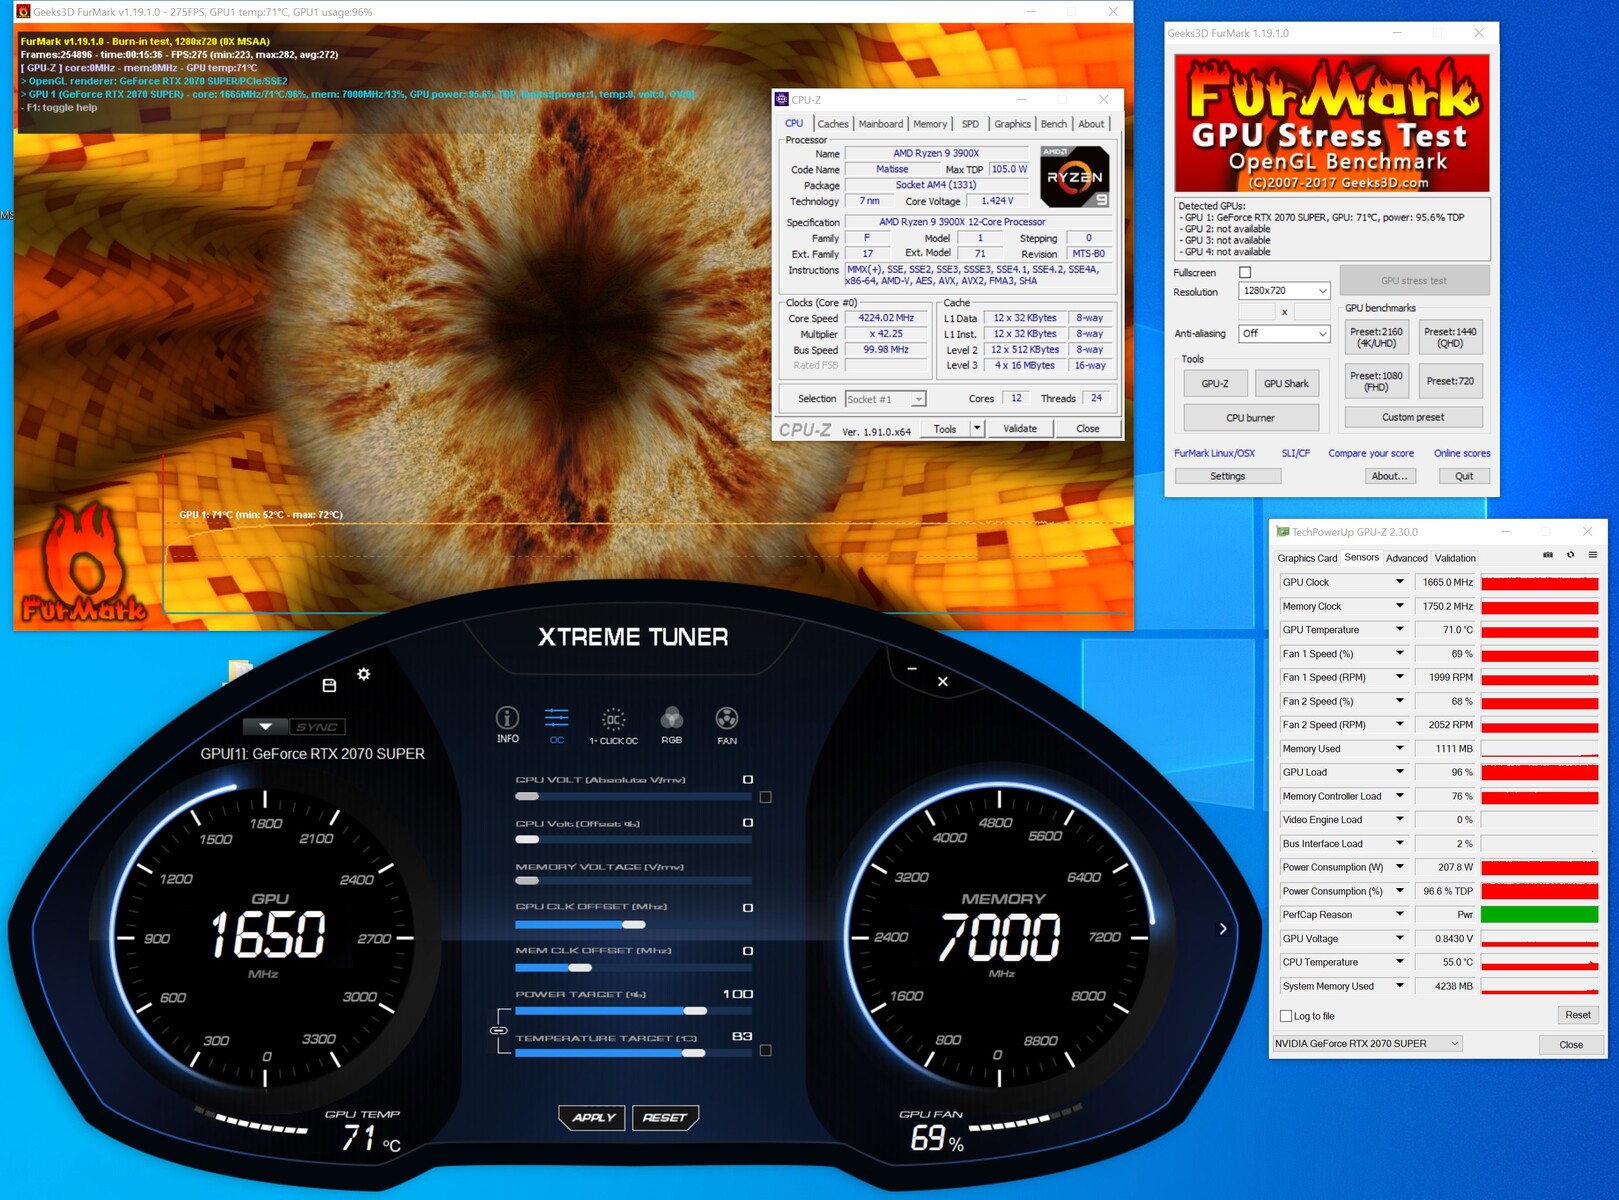Open the Resolution dropdown in FurMark
Viewport: 1619px width, 1200px height.
[x=1284, y=291]
